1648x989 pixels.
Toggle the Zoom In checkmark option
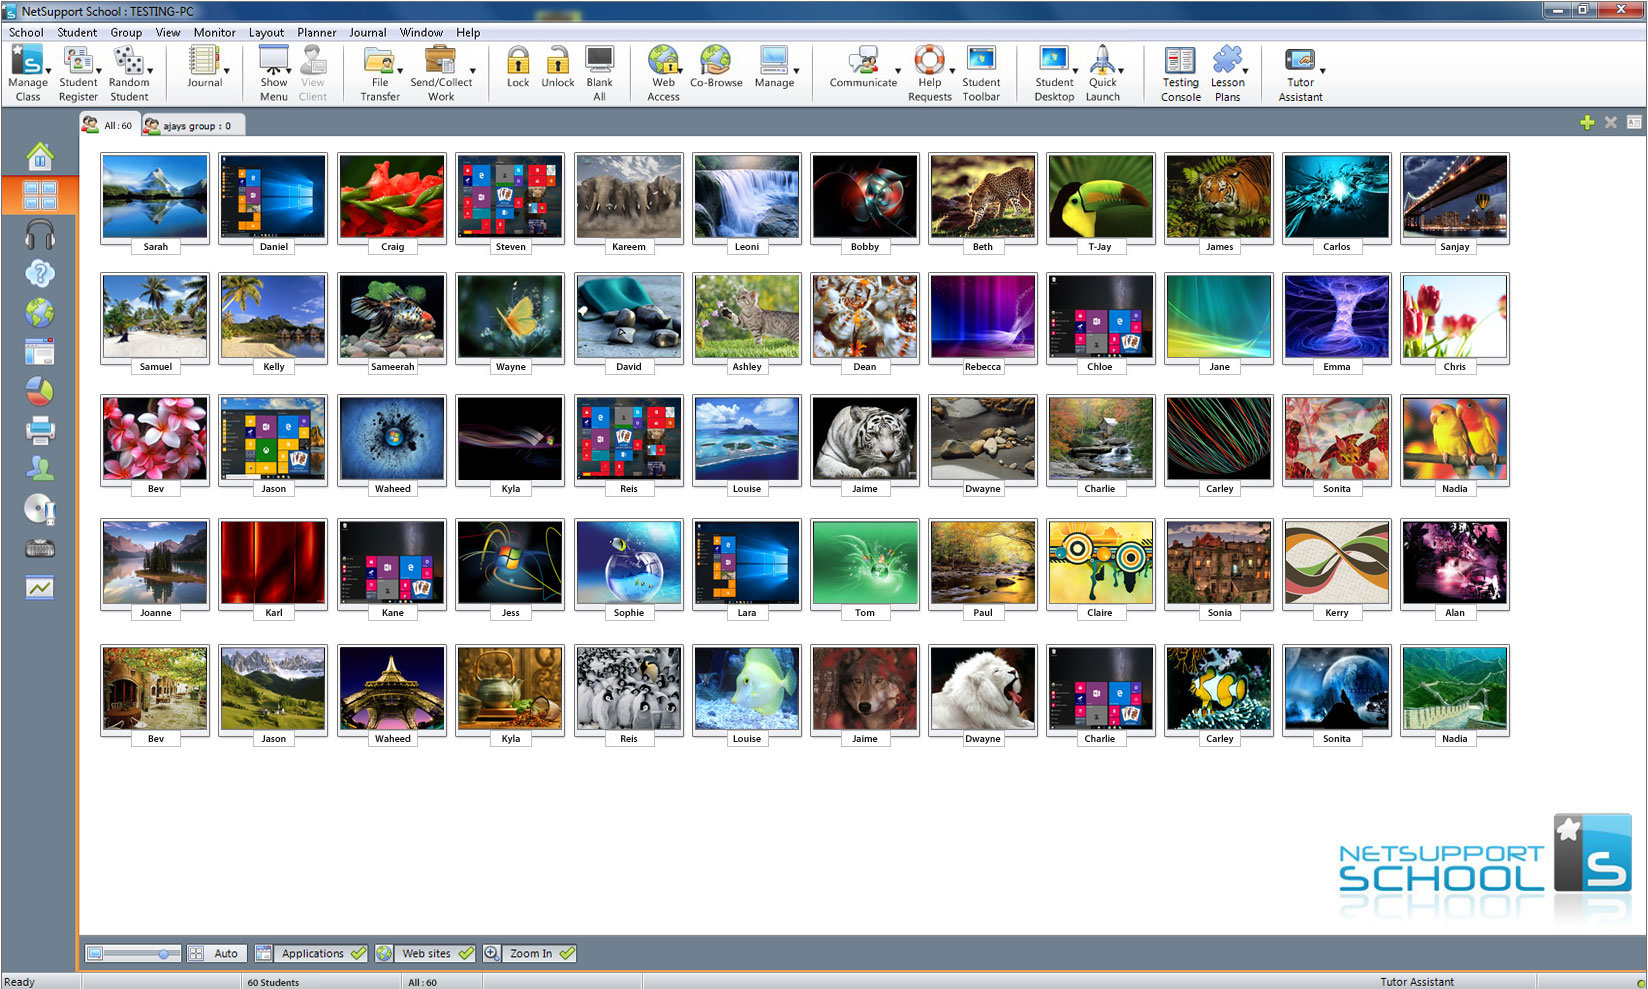tap(567, 954)
